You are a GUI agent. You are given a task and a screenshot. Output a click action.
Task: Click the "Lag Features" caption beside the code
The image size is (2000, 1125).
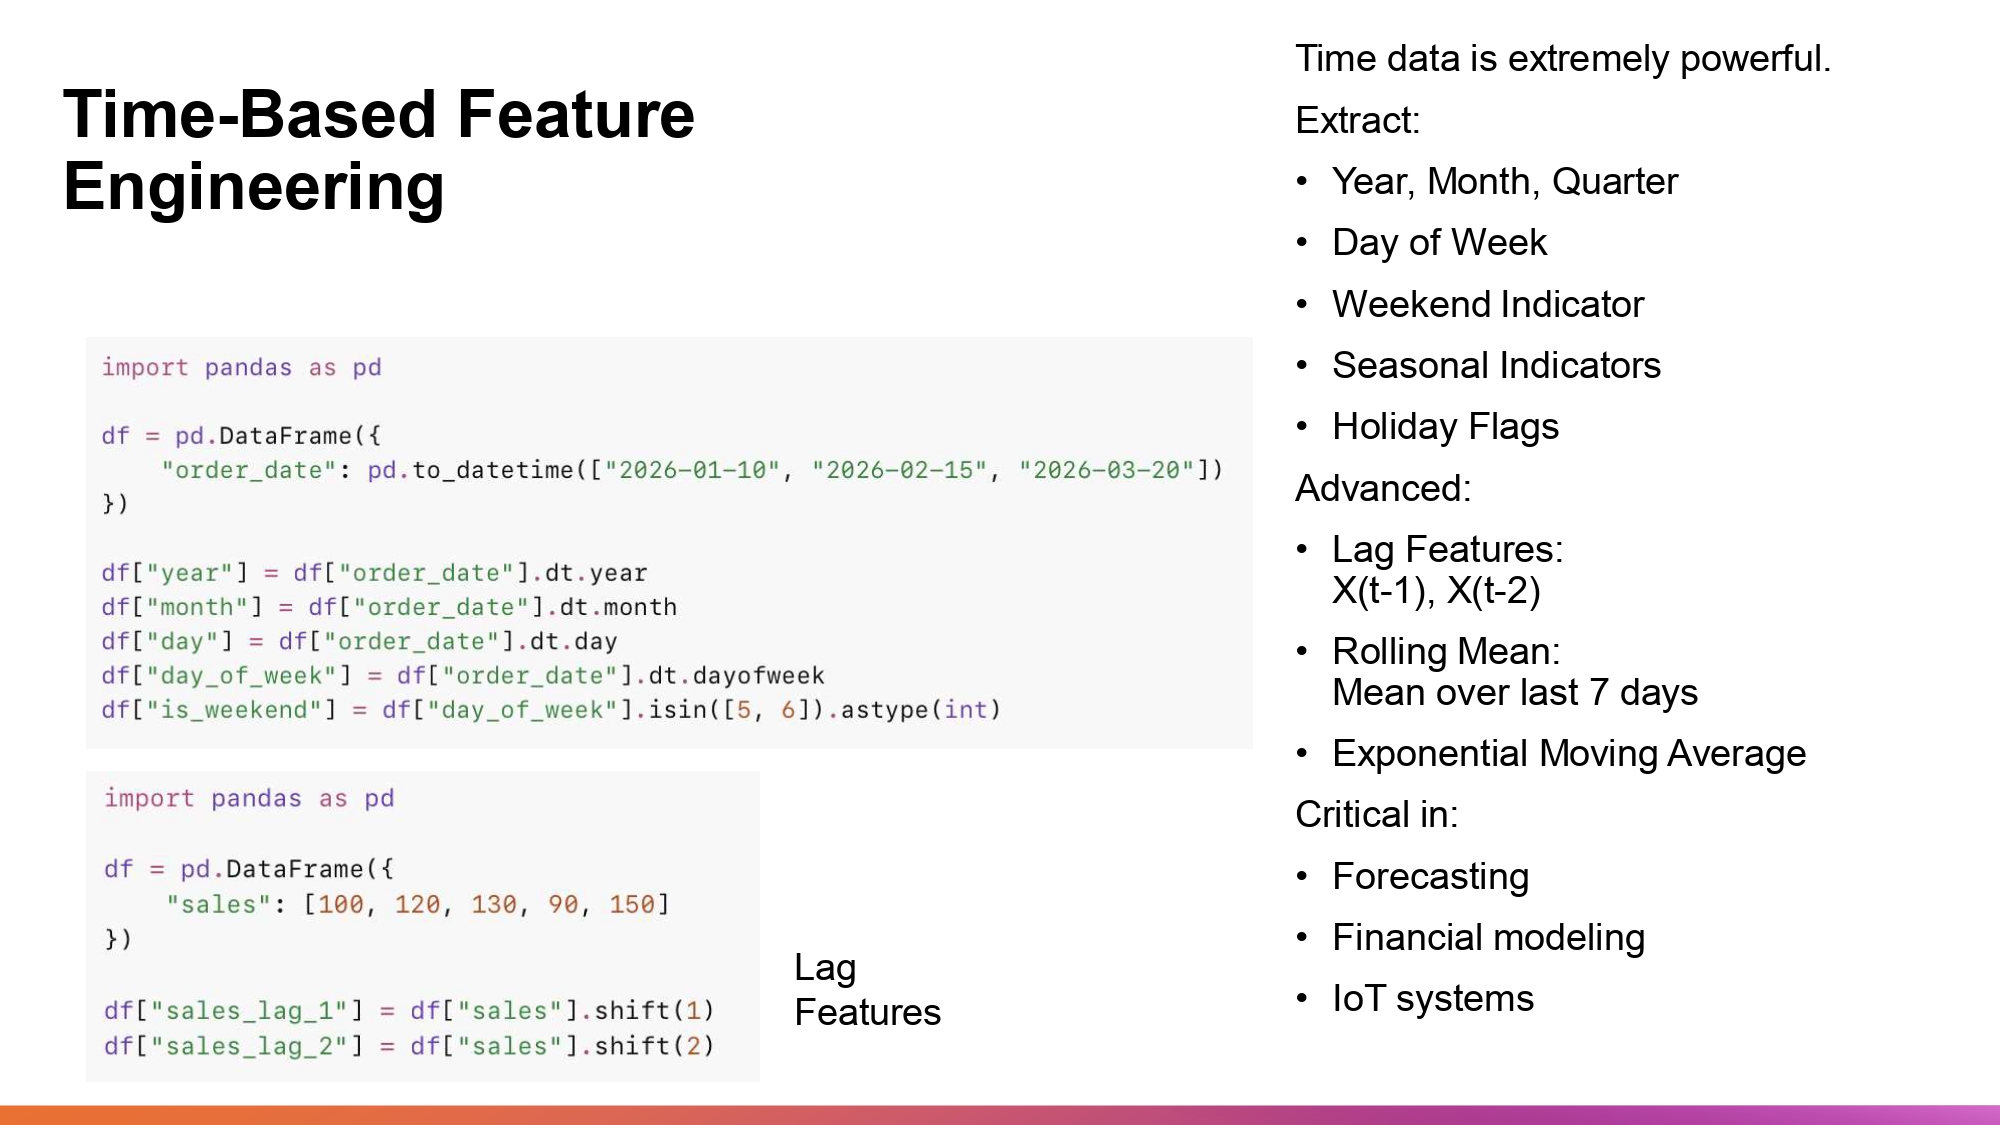(866, 990)
